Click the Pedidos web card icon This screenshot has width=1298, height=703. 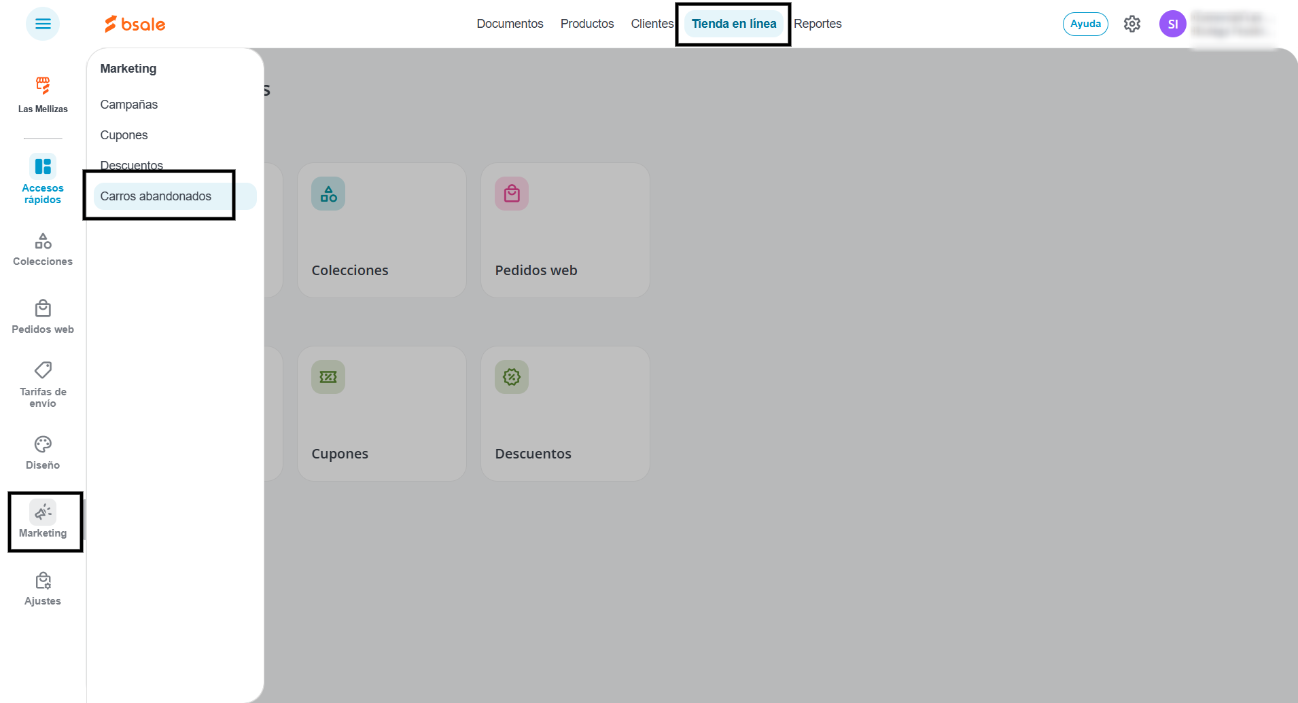512,194
